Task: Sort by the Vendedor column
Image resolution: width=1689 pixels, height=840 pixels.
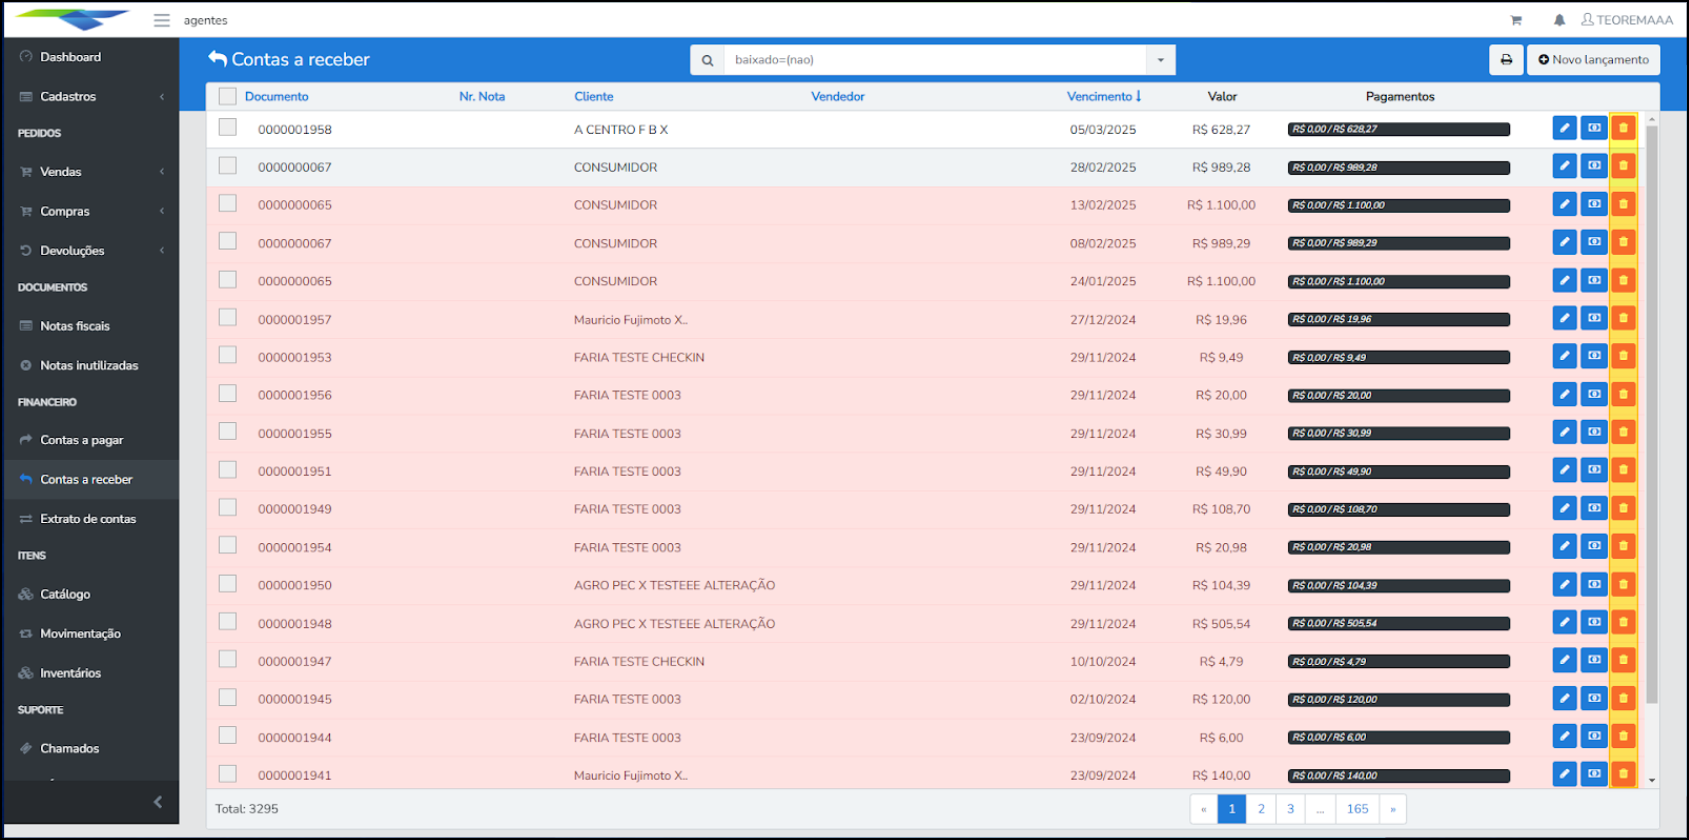Action: [838, 96]
